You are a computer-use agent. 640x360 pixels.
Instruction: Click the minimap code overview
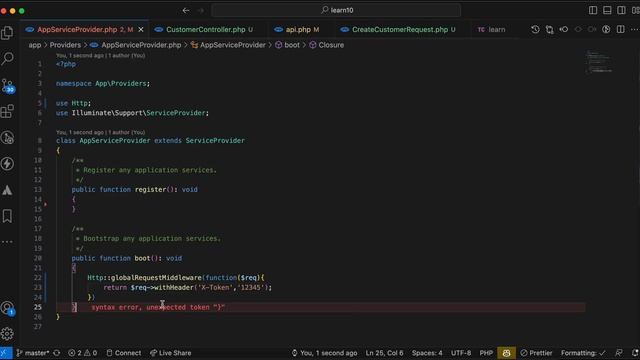click(x=599, y=62)
